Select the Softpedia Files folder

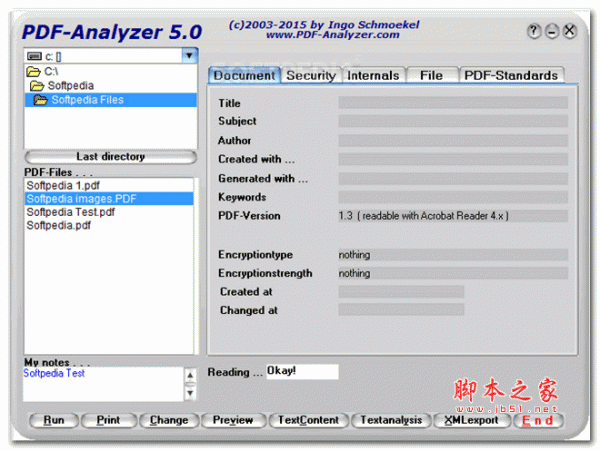coord(111,100)
